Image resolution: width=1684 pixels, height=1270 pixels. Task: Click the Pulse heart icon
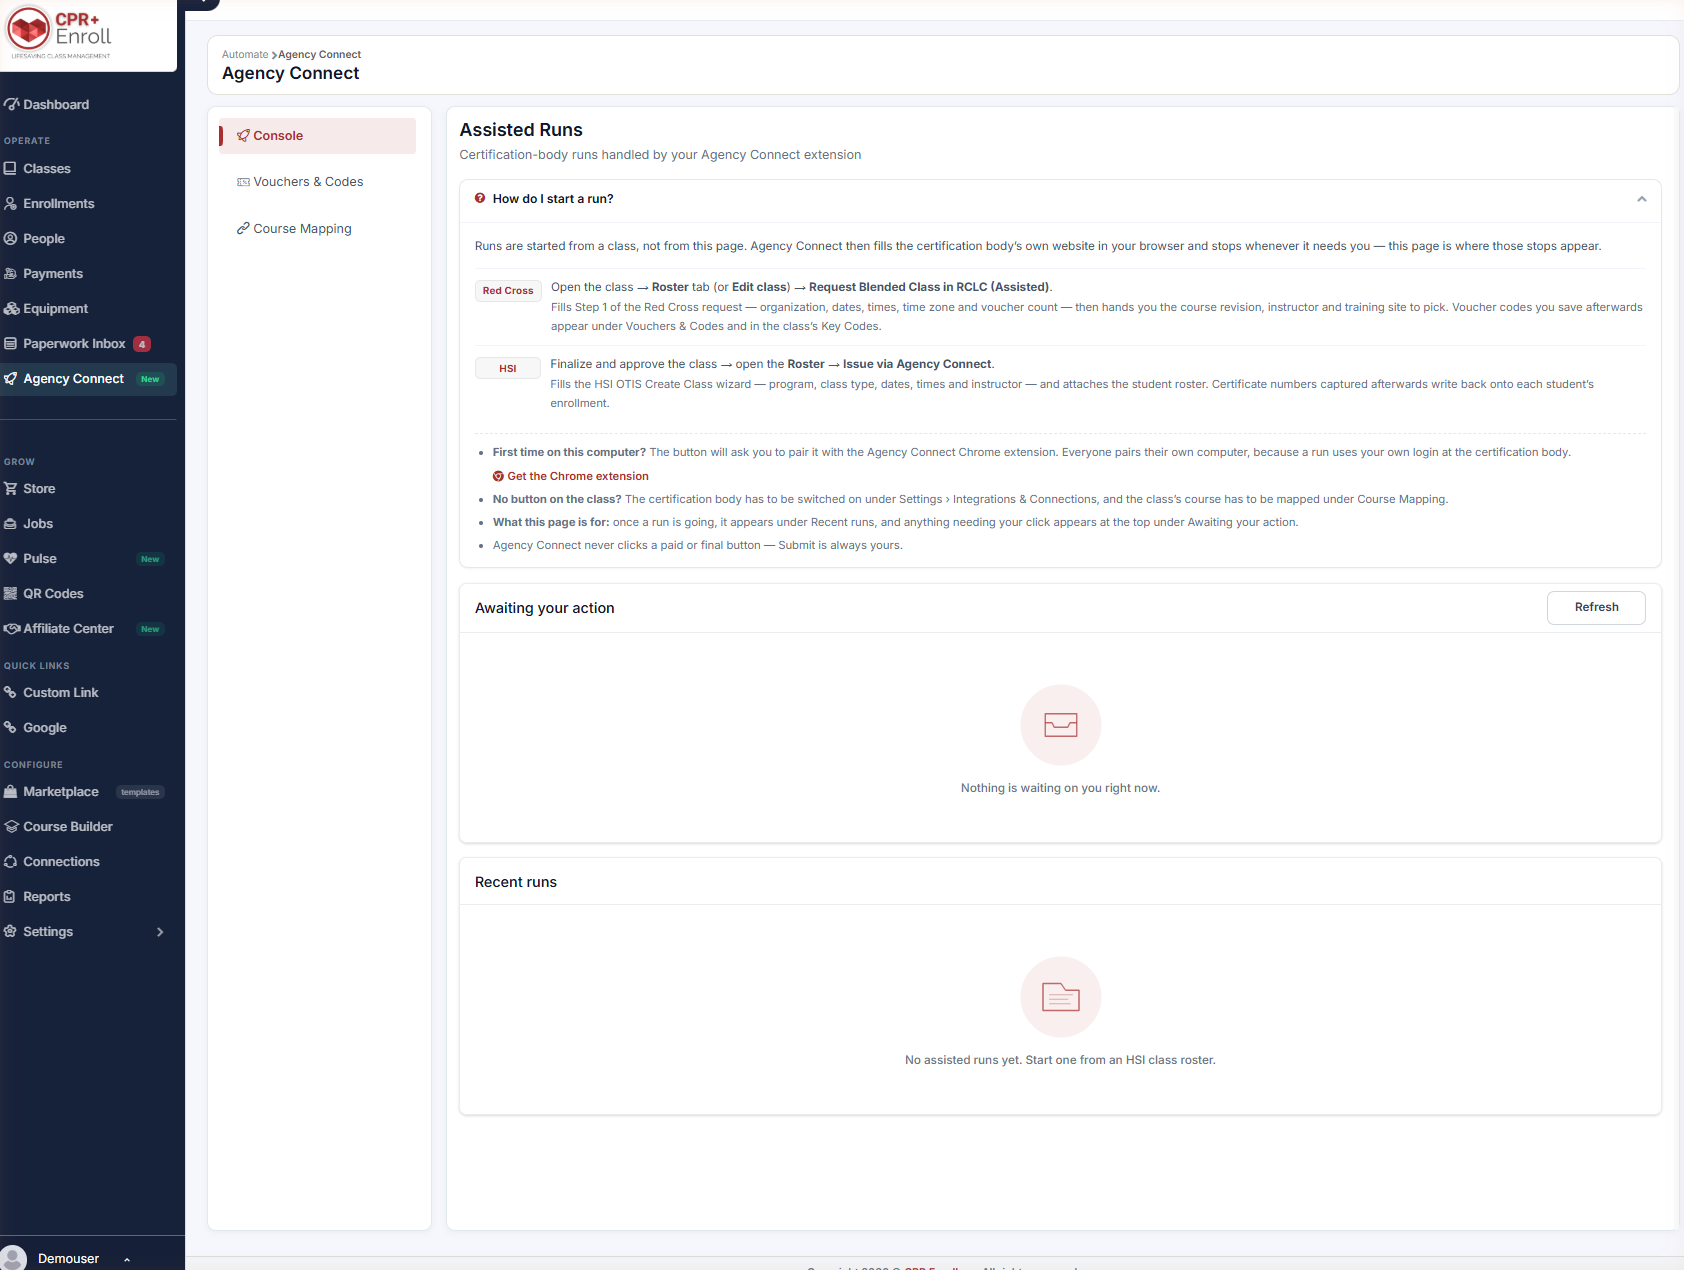11,558
